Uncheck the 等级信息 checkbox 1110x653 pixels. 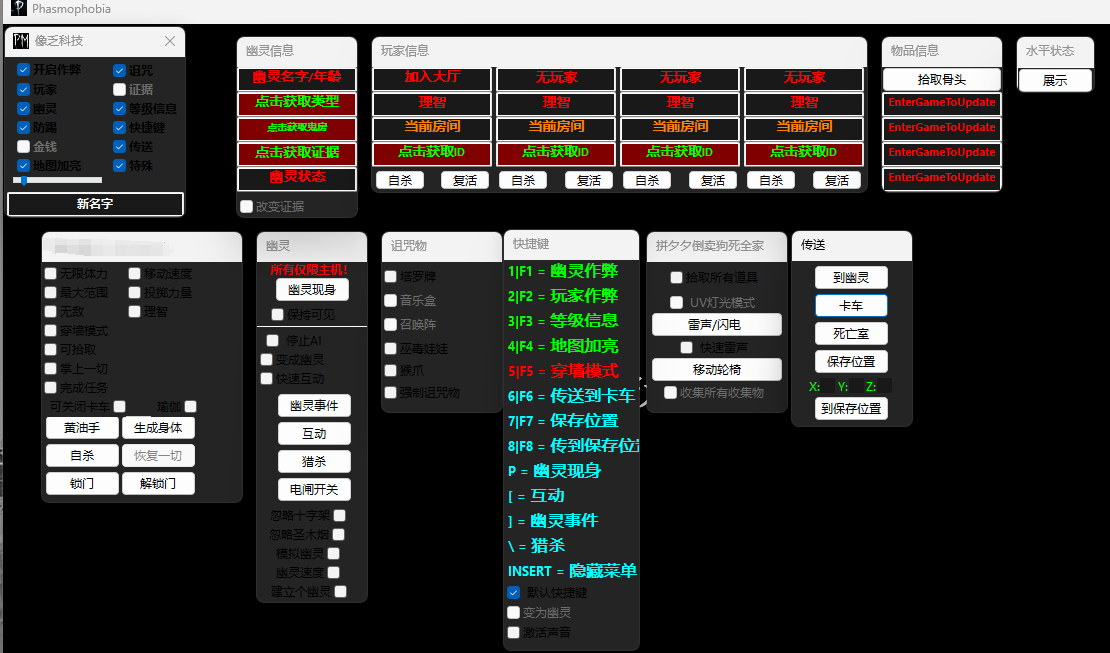(x=120, y=108)
